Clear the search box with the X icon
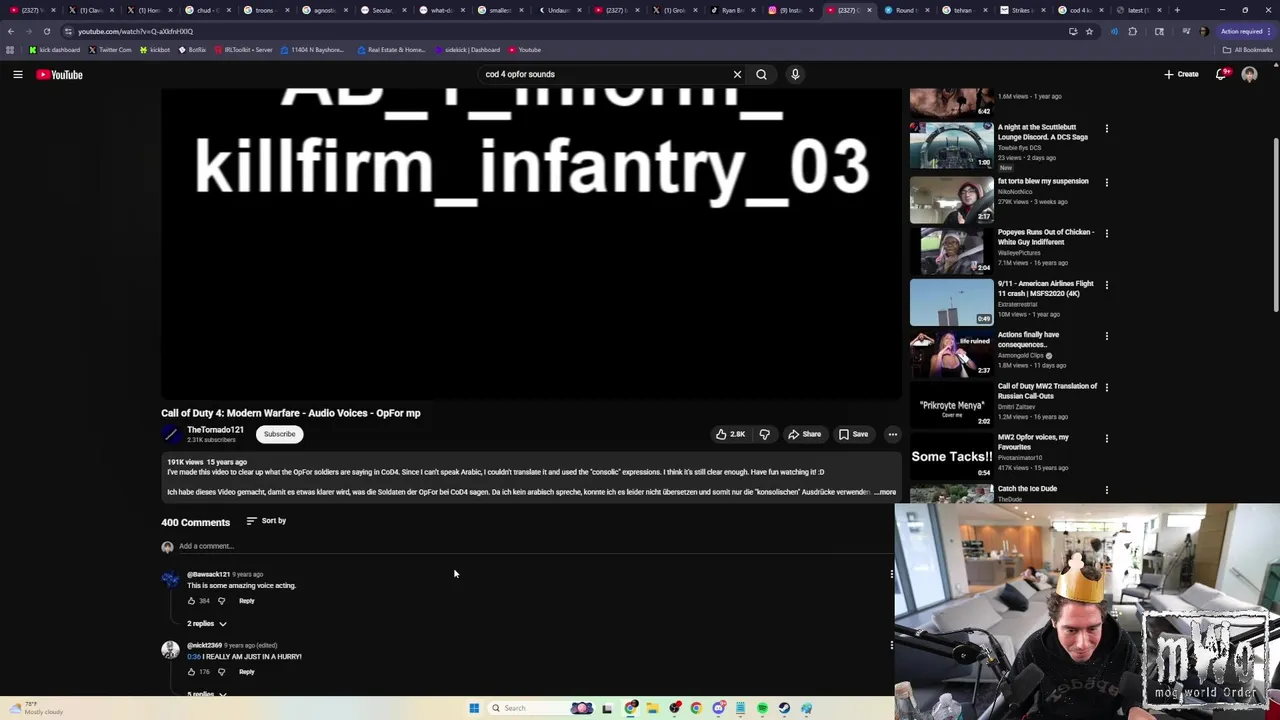This screenshot has width=1280, height=720. coord(737,74)
